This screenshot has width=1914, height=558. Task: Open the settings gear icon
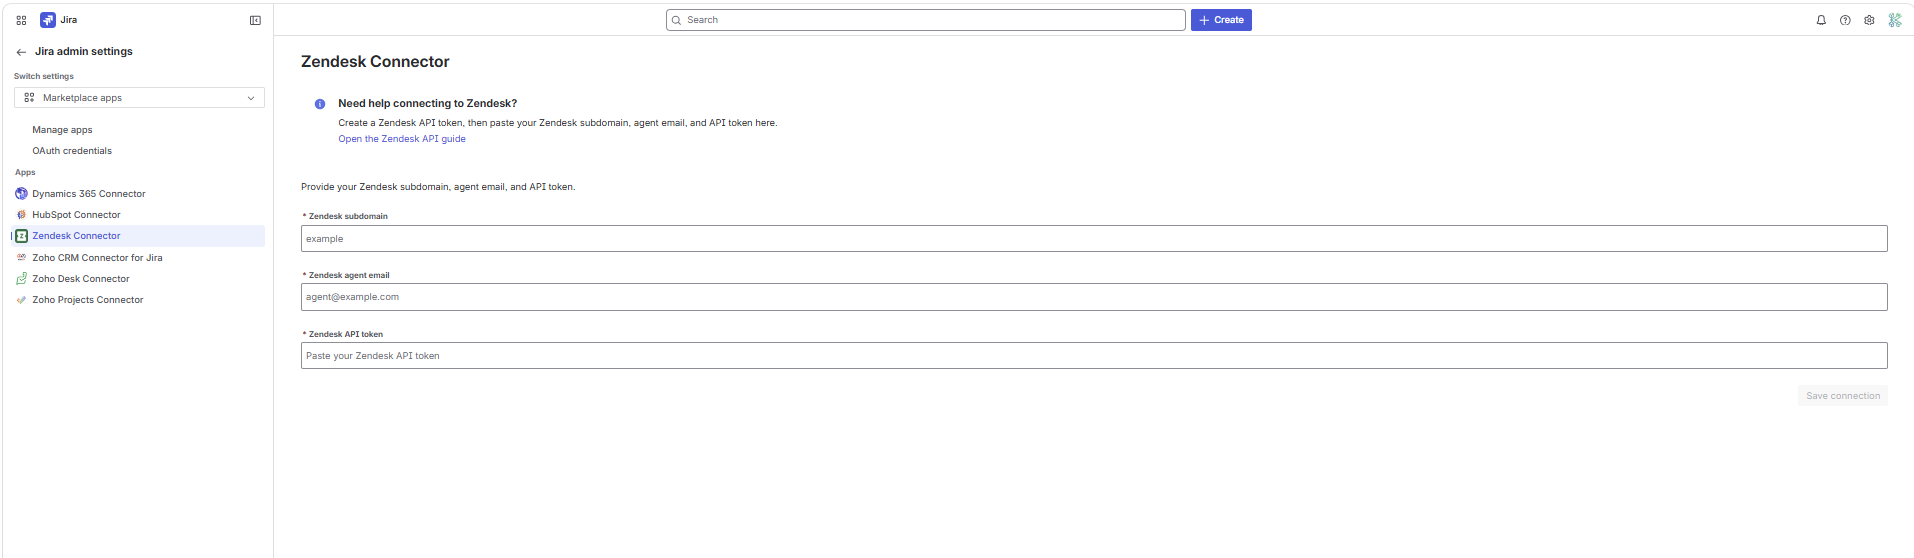point(1869,20)
